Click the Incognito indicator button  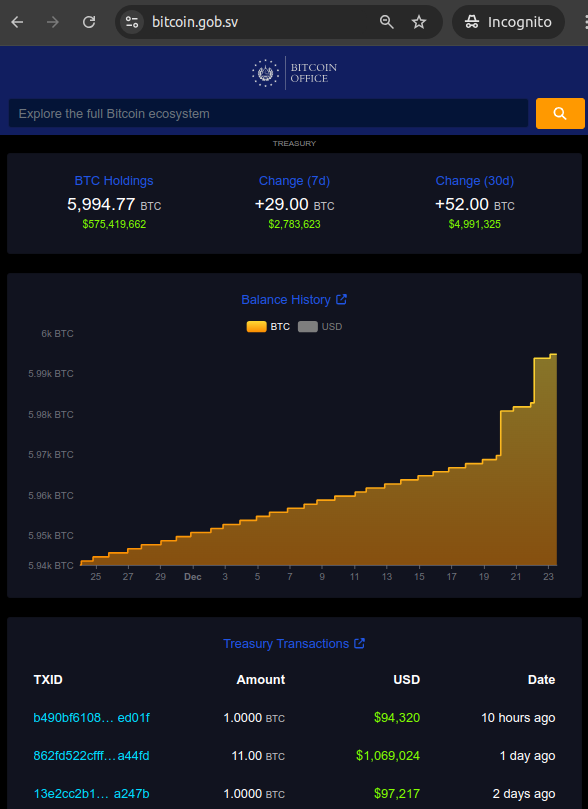(508, 22)
